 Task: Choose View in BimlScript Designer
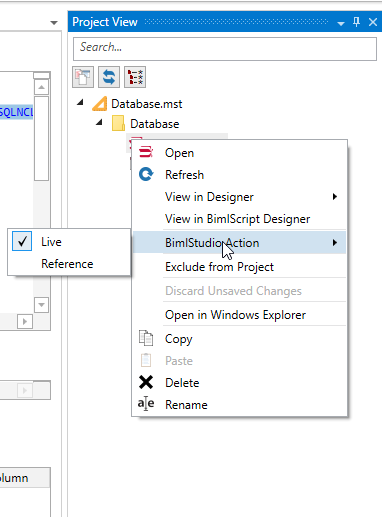click(x=239, y=219)
